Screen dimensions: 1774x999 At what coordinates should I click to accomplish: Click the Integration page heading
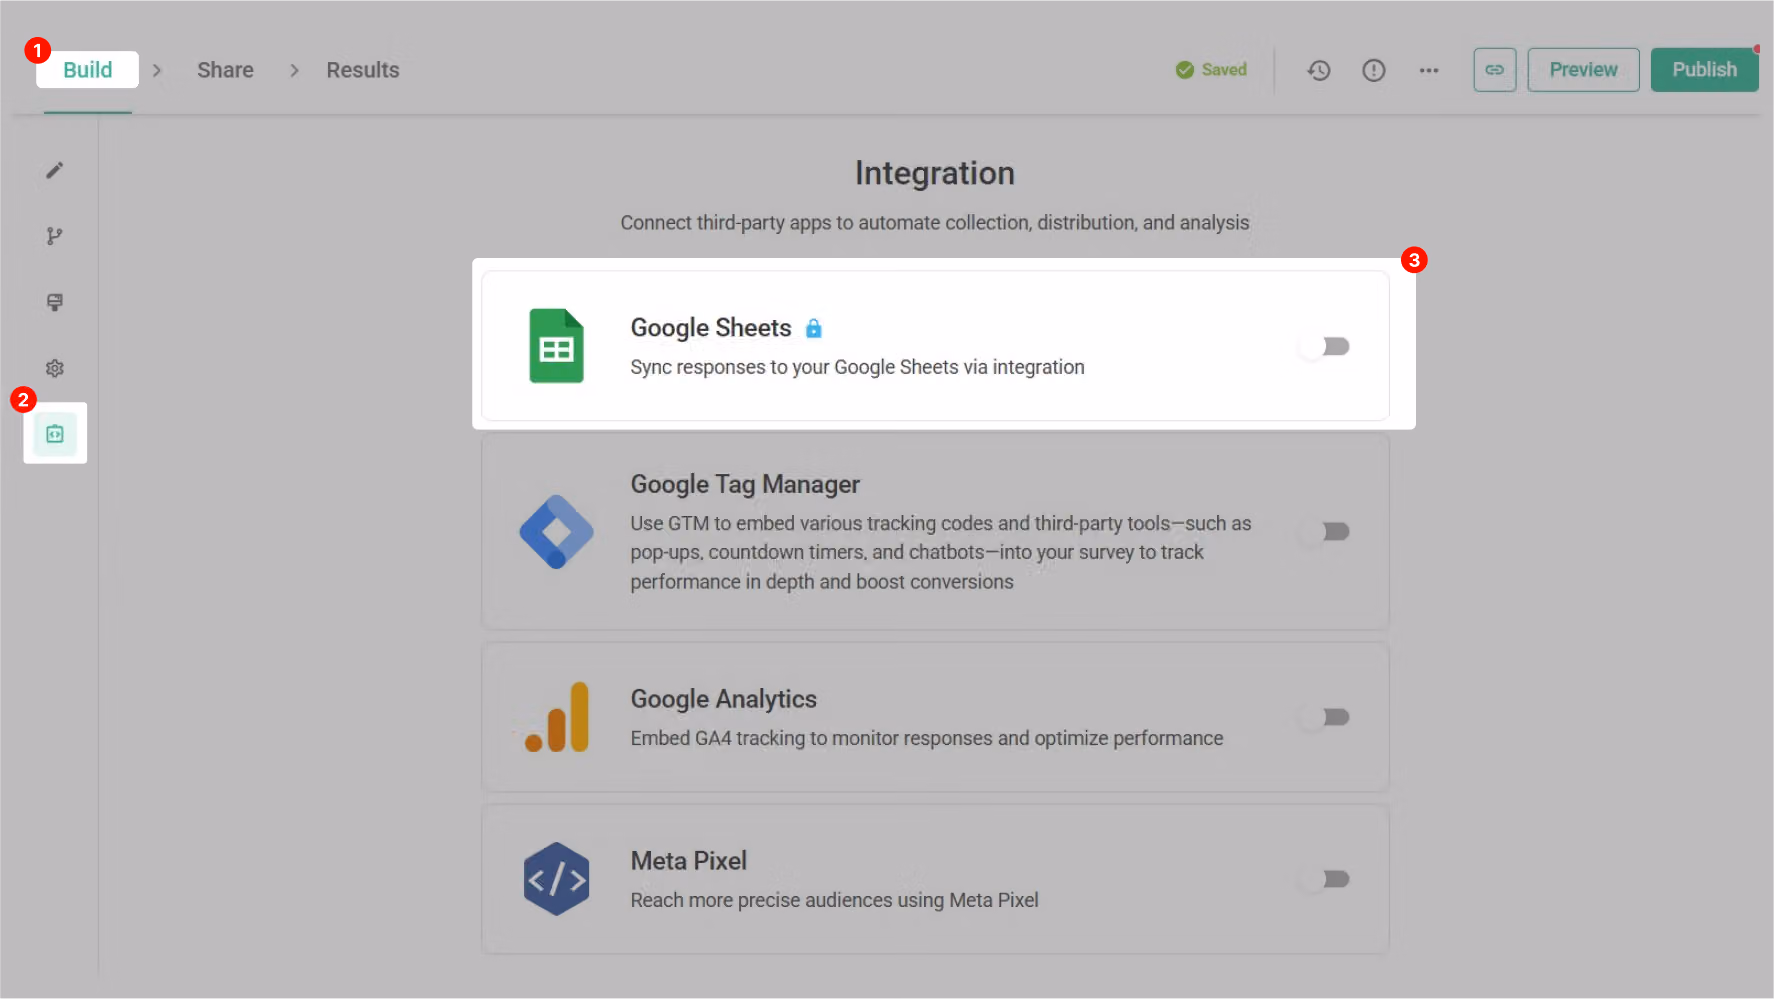coord(935,173)
